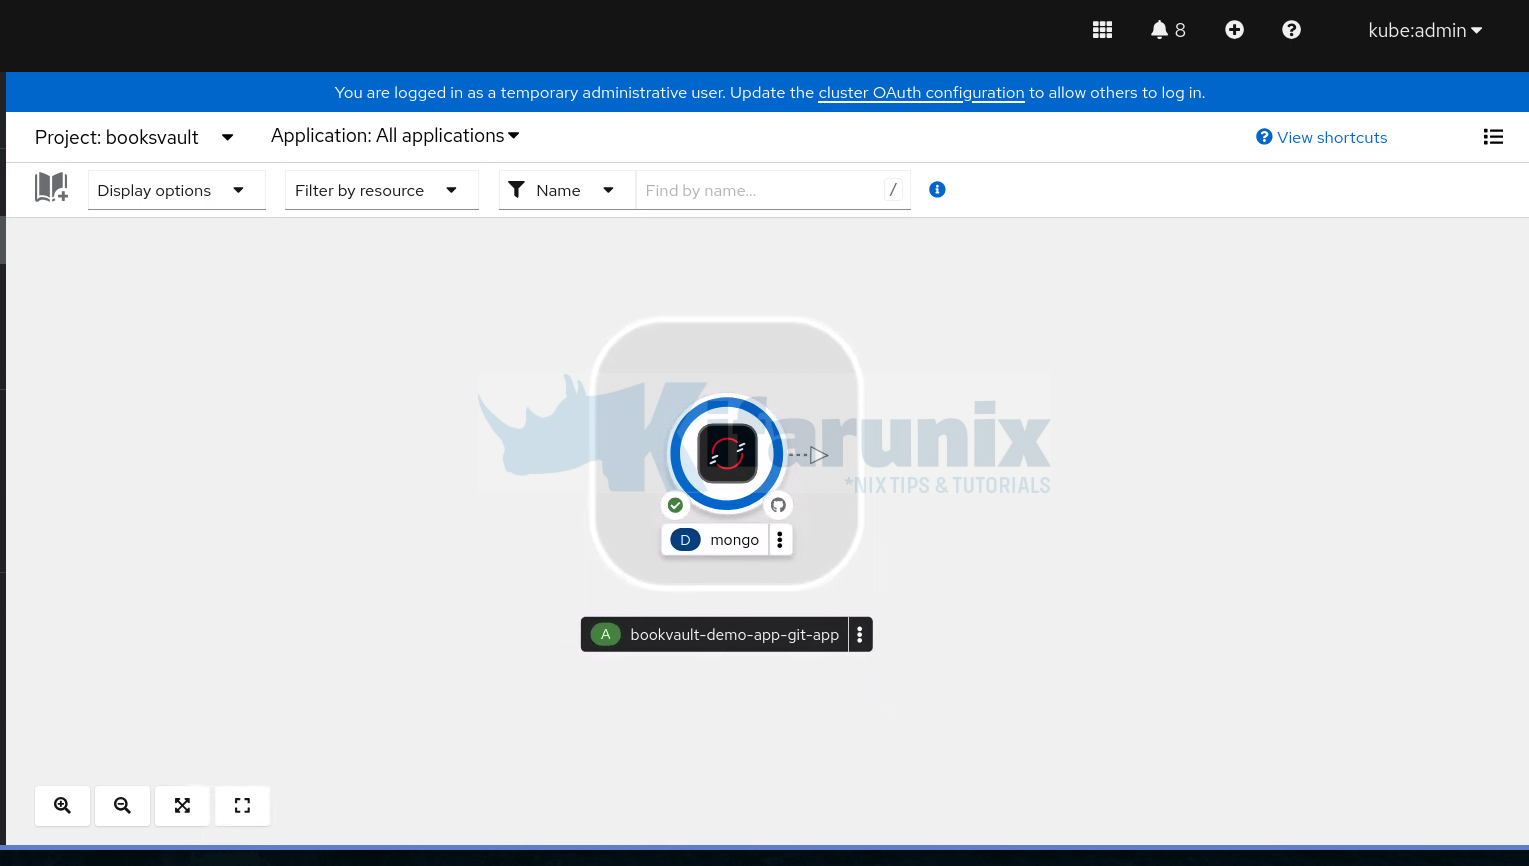Open the application launcher grid icon

pos(1102,30)
